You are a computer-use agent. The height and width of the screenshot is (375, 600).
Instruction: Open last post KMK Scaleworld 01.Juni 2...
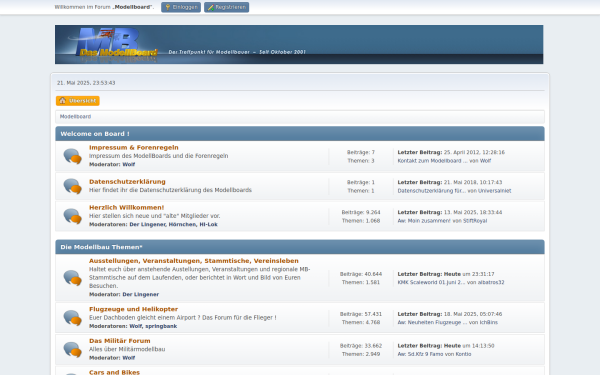click(431, 282)
